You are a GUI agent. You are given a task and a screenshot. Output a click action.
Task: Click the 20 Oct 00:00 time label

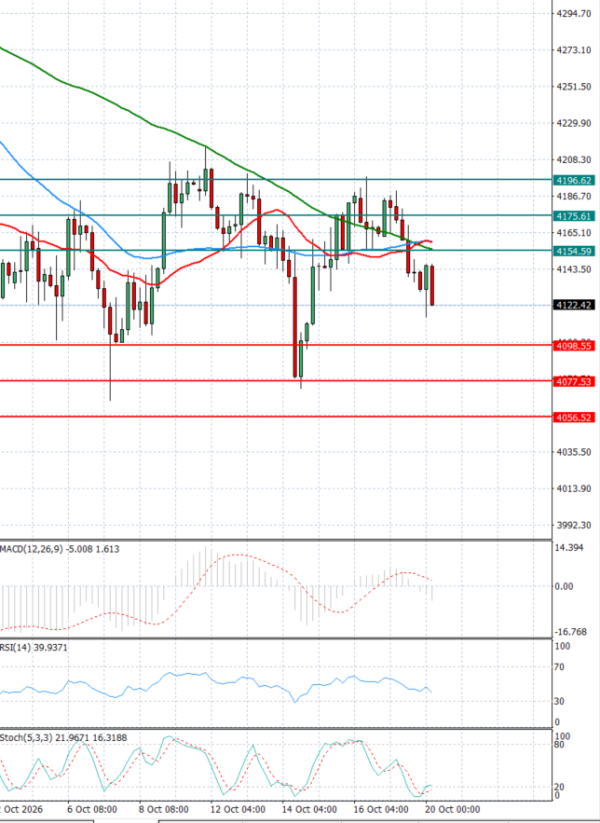(x=452, y=810)
